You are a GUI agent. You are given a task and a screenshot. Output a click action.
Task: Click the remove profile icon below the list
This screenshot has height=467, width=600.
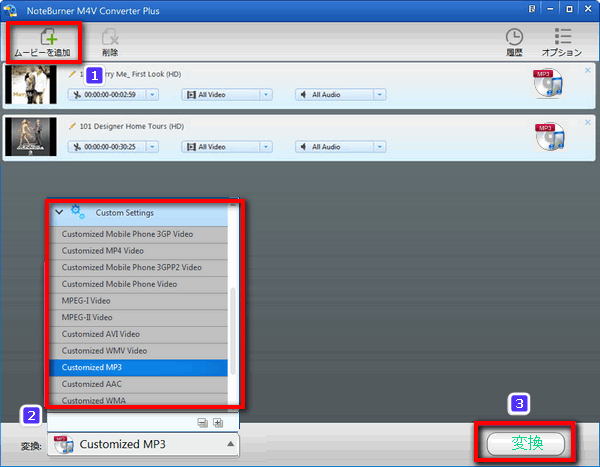coord(202,423)
